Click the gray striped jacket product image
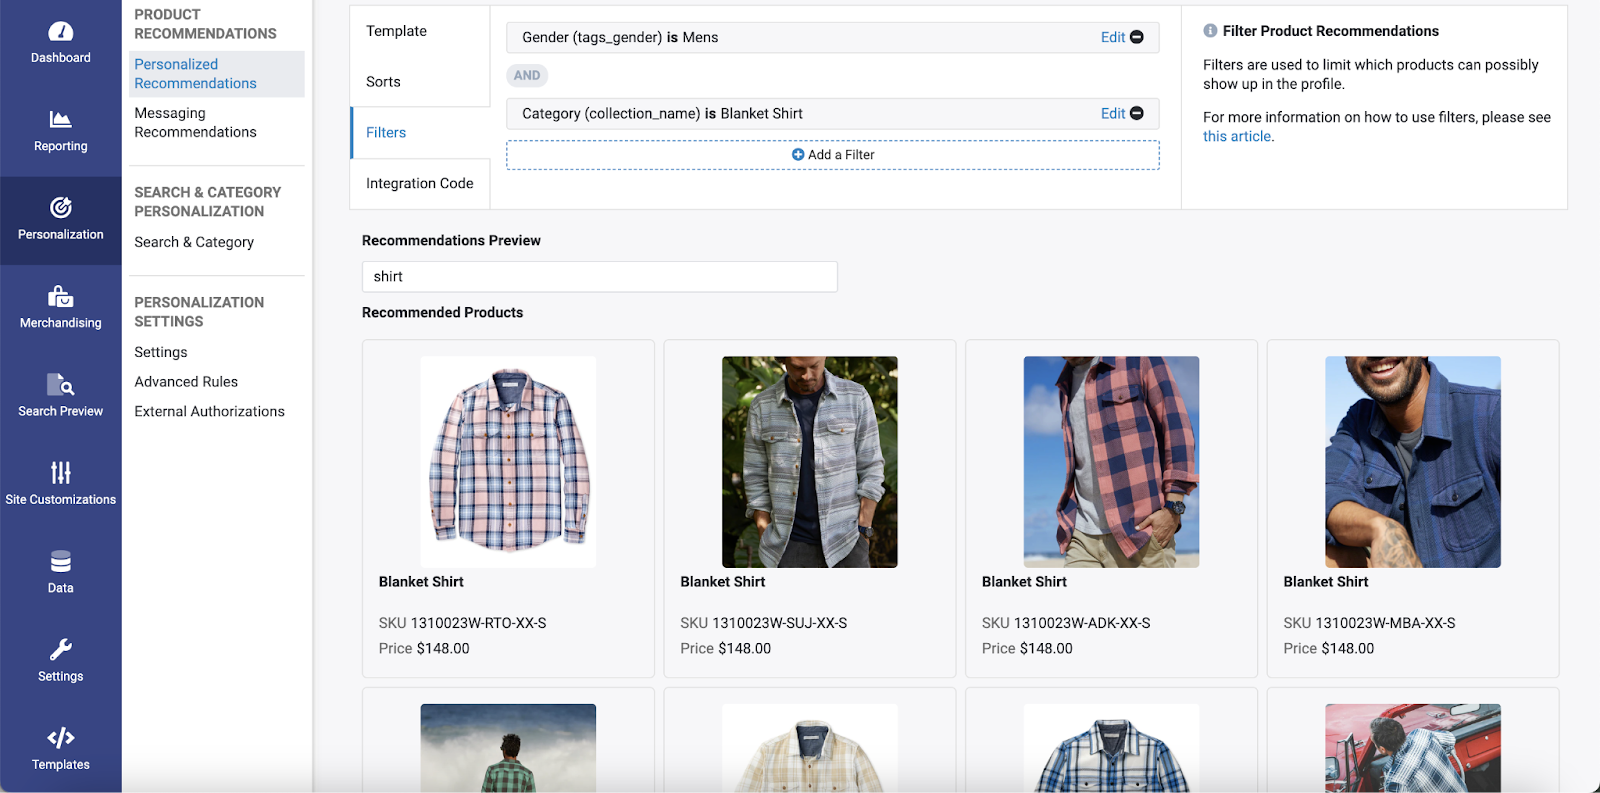Viewport: 1600px width, 793px height. [x=810, y=462]
